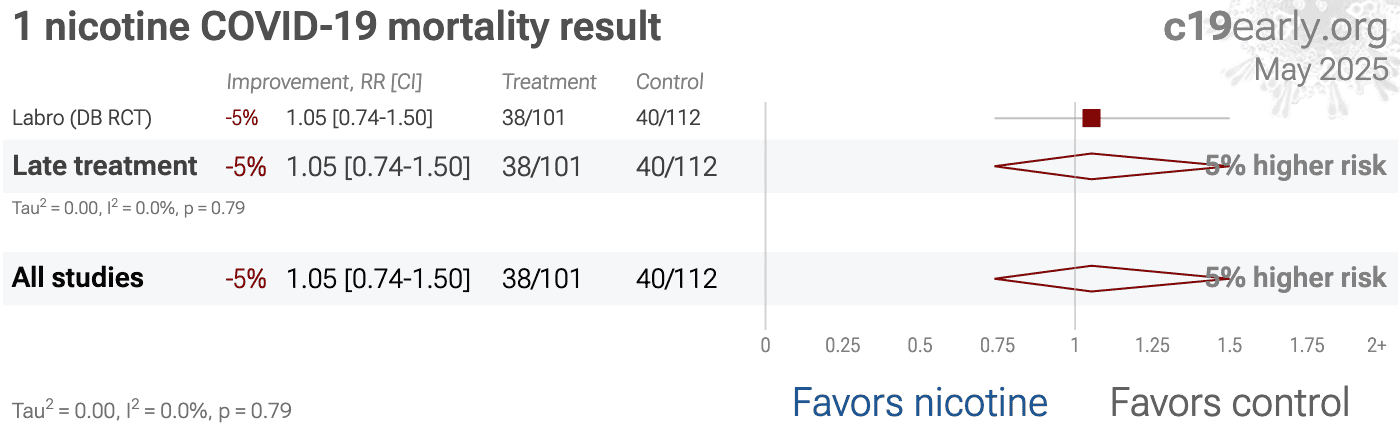Click the Late treatment row label
The width and height of the screenshot is (1400, 429).
[x=105, y=166]
